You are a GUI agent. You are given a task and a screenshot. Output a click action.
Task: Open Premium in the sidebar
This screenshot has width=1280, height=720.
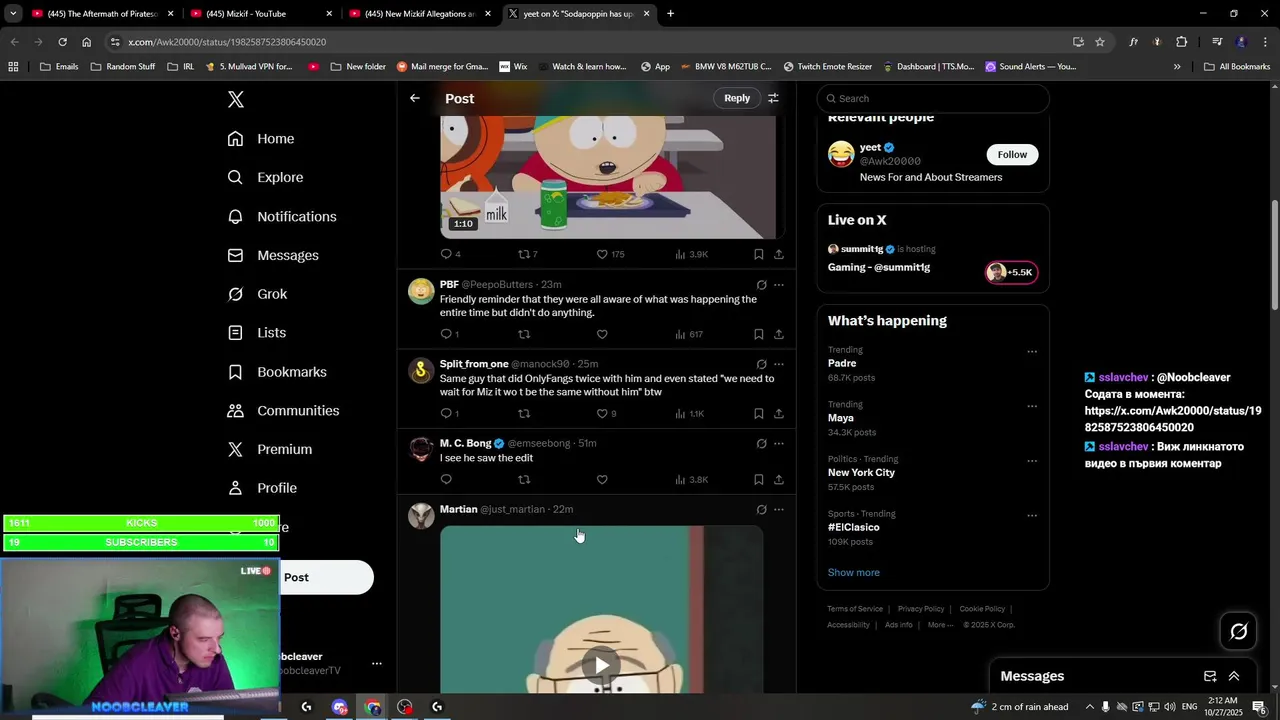point(270,449)
